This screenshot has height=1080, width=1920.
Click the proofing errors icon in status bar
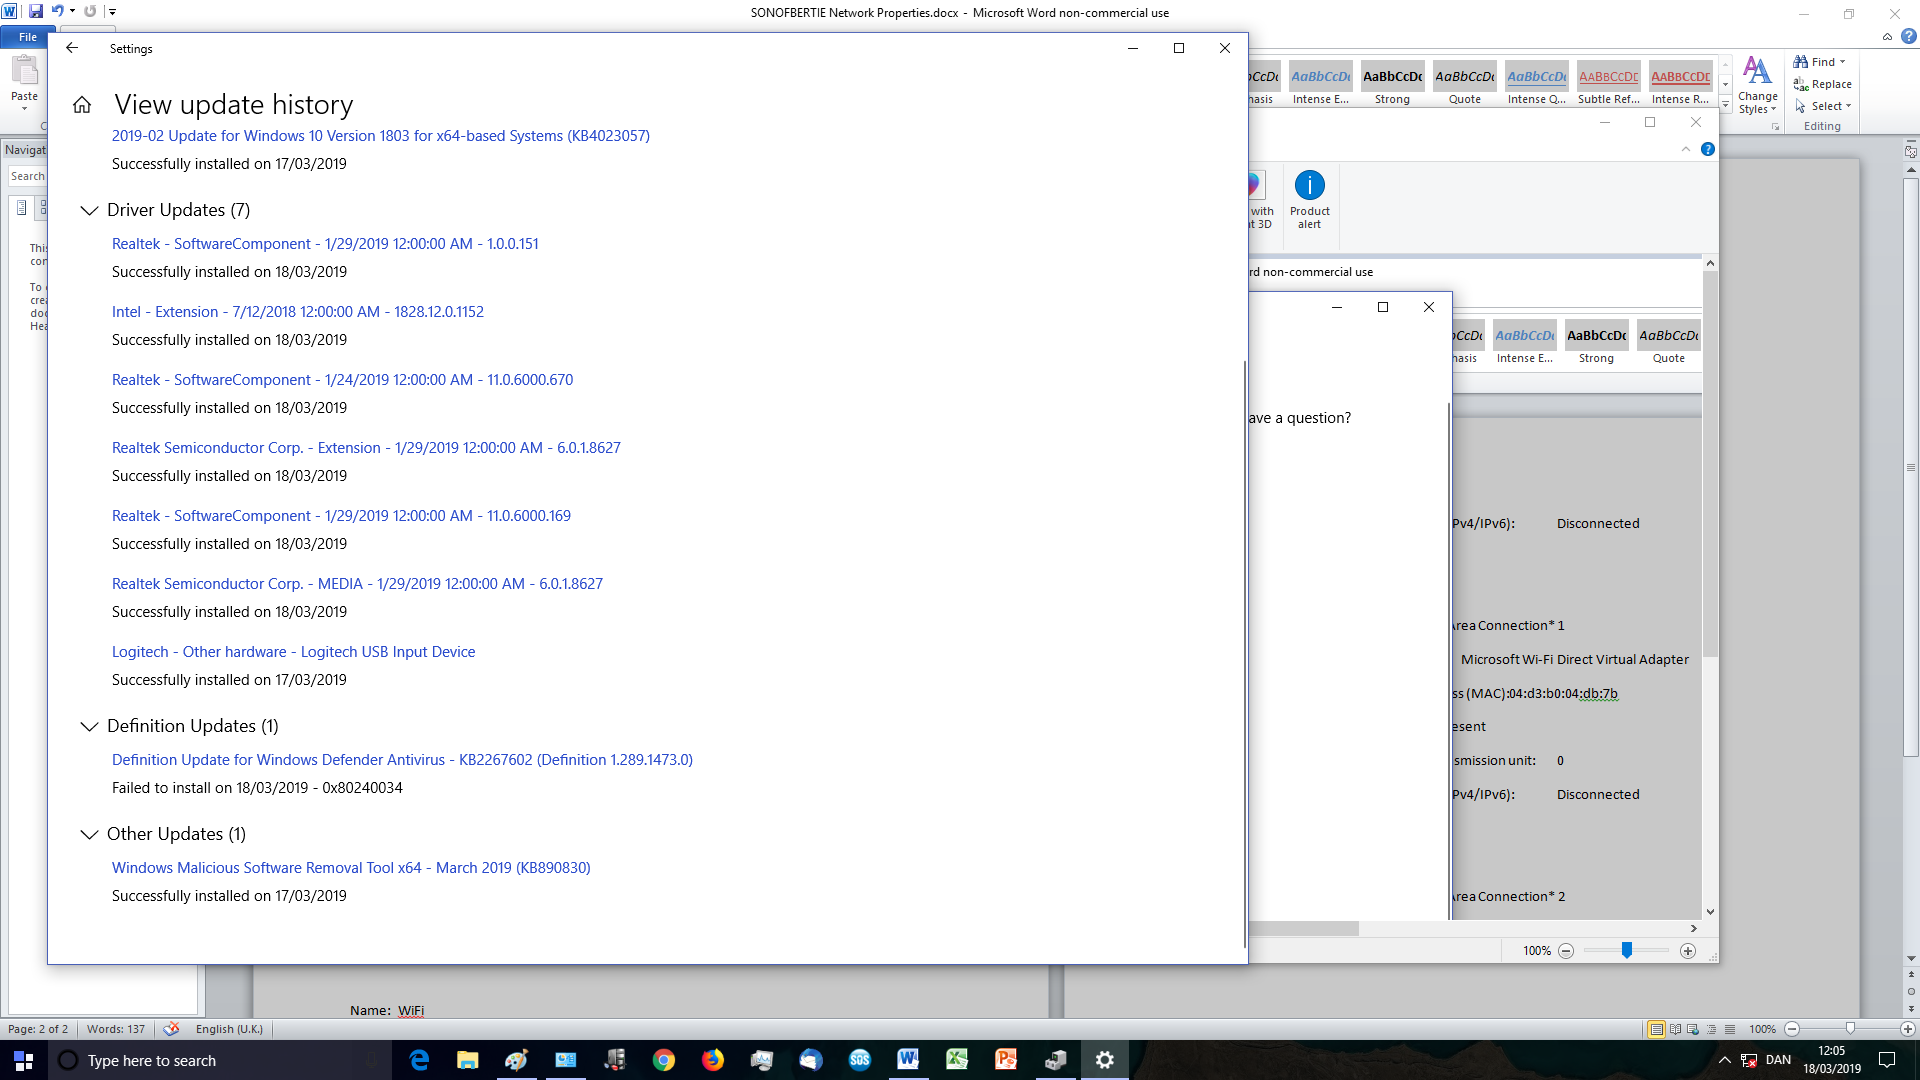[x=171, y=1029]
